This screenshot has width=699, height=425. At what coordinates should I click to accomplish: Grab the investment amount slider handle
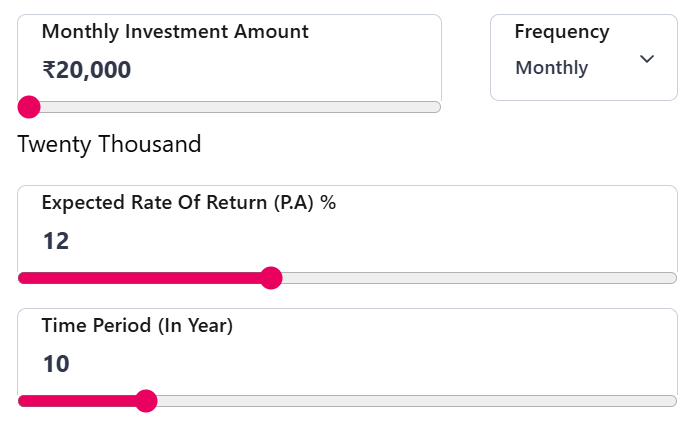29,107
